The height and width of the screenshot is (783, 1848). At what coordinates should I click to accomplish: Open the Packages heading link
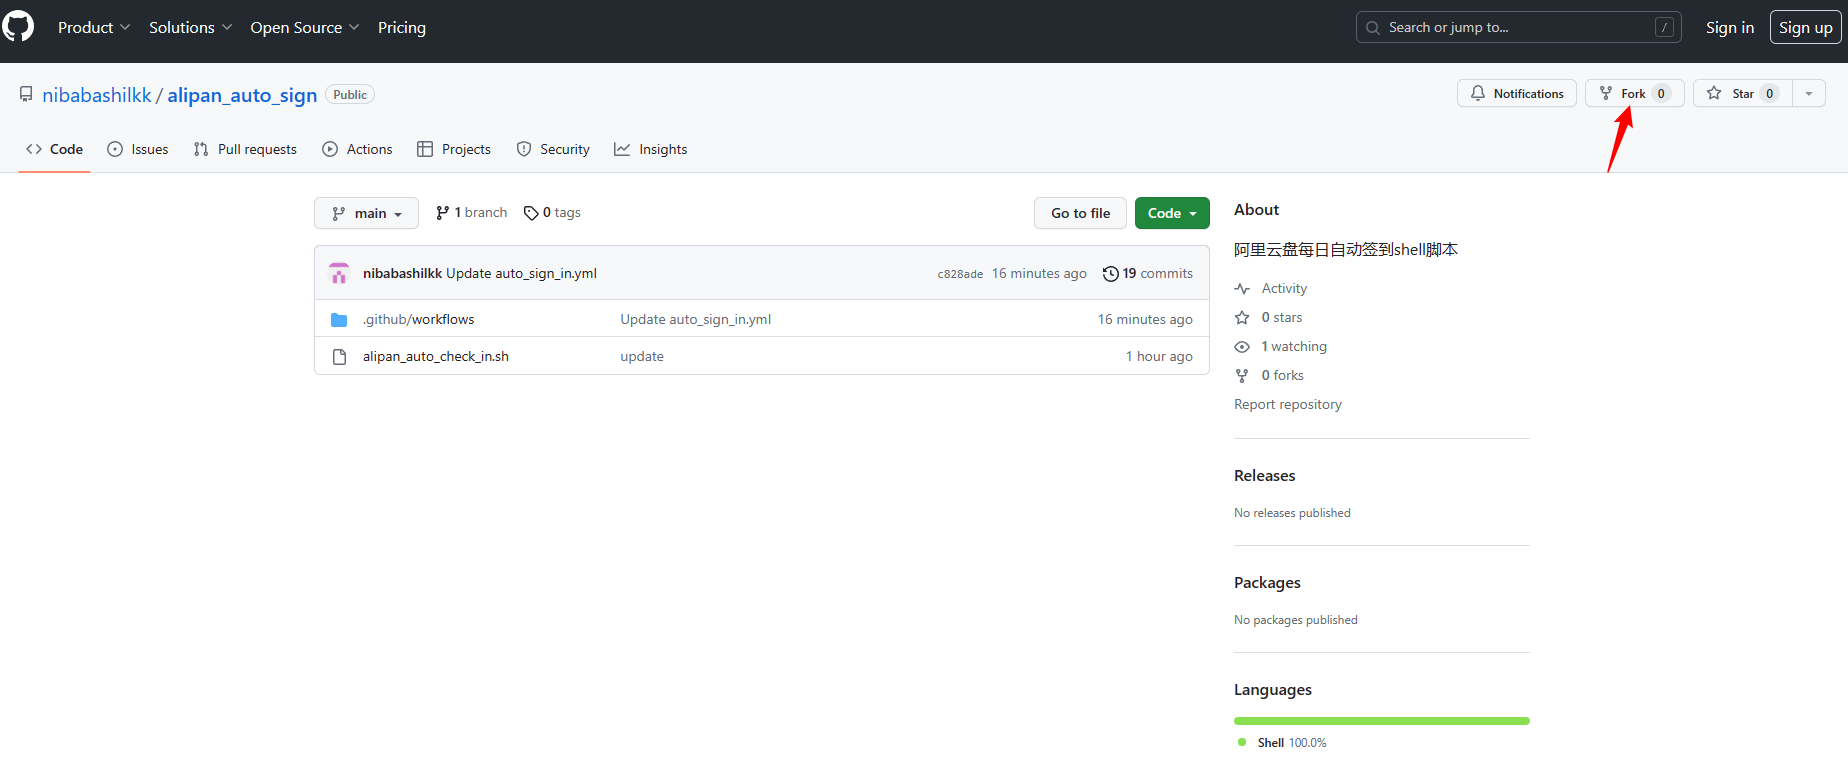(x=1267, y=583)
